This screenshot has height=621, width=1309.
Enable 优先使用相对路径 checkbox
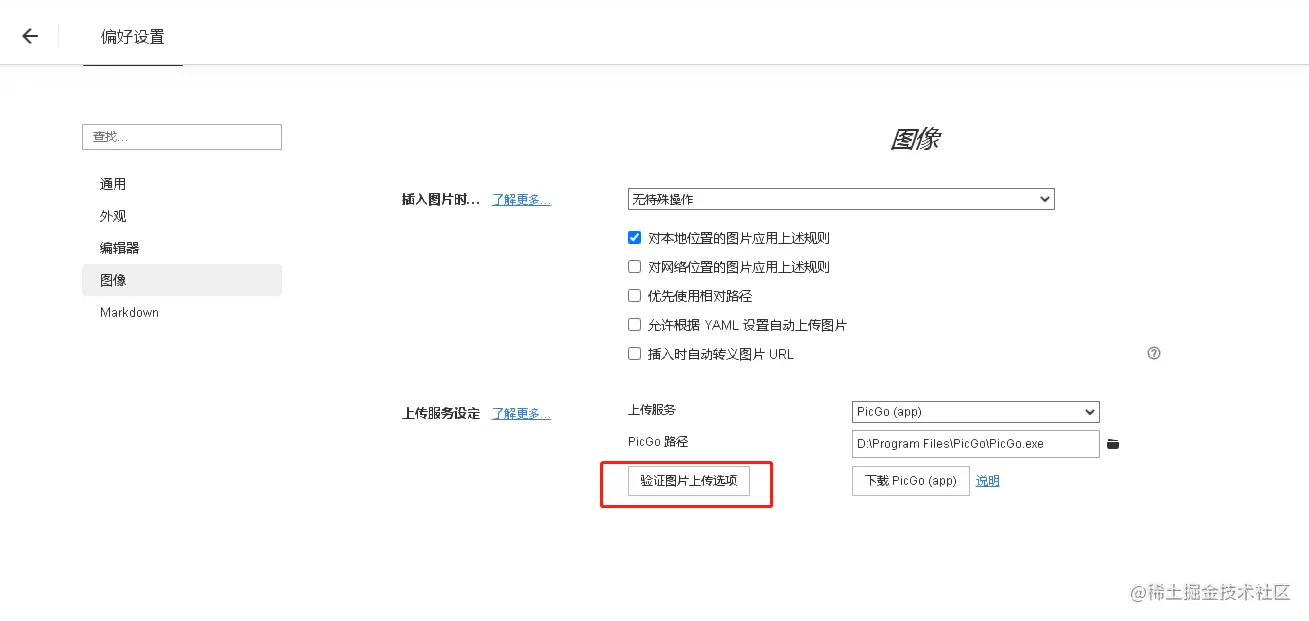(634, 296)
